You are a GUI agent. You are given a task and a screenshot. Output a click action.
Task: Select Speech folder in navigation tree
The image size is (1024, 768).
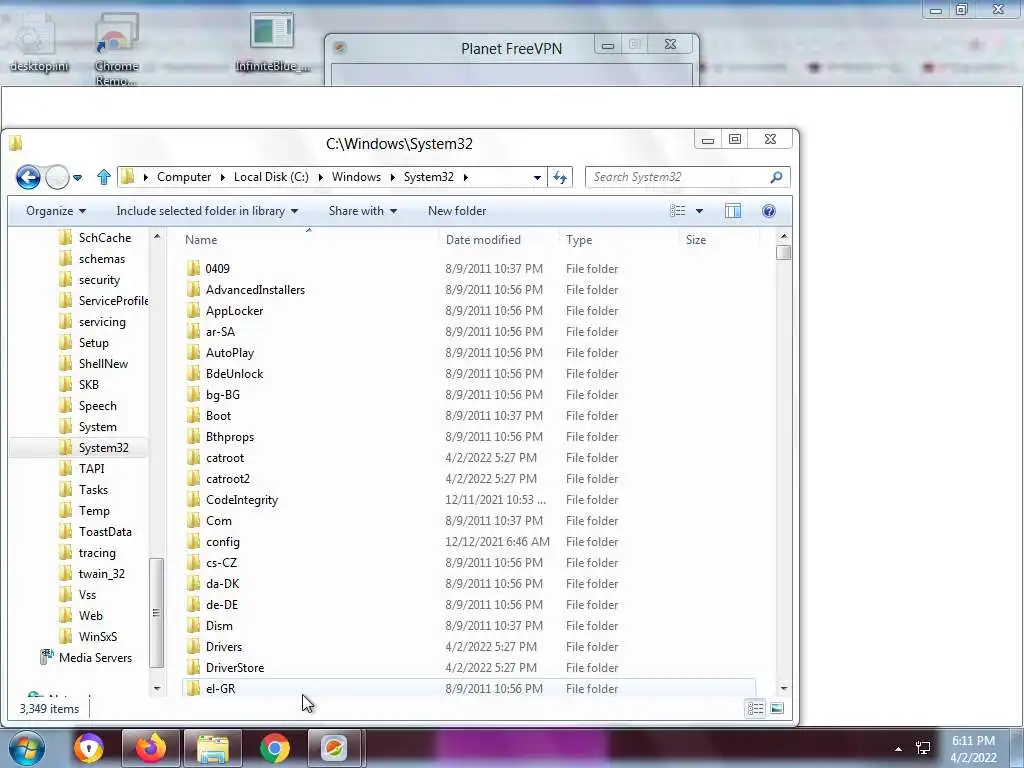pos(97,406)
